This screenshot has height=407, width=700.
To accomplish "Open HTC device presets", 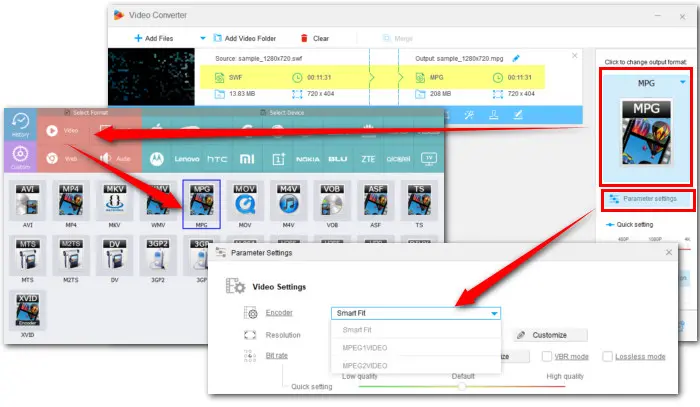I will pyautogui.click(x=217, y=159).
